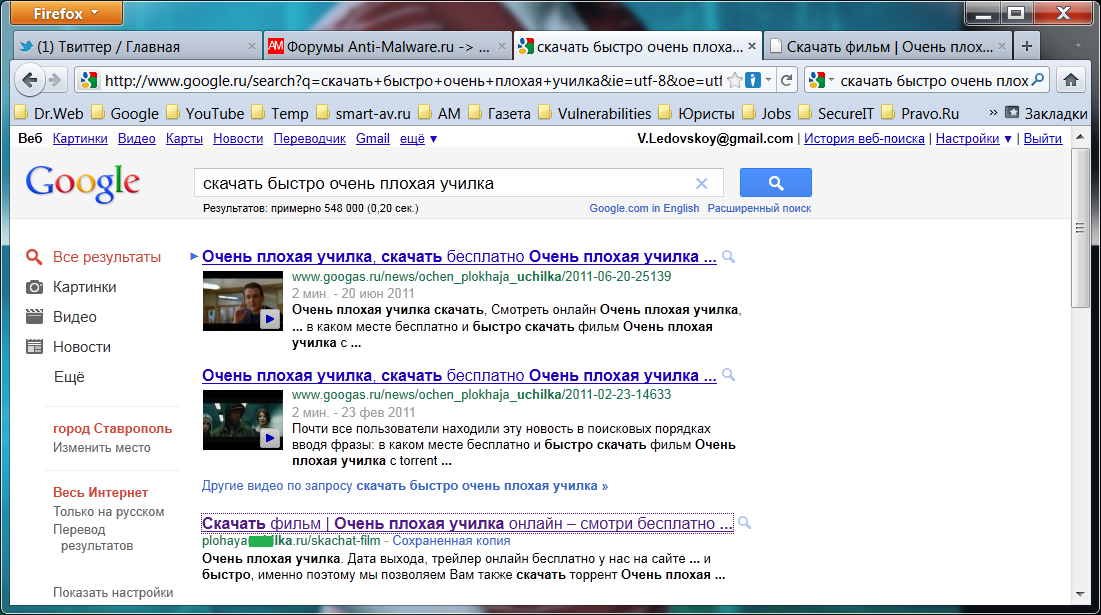Open the Google bookmarks folder
Viewport: 1101px width, 615px height.
point(125,113)
